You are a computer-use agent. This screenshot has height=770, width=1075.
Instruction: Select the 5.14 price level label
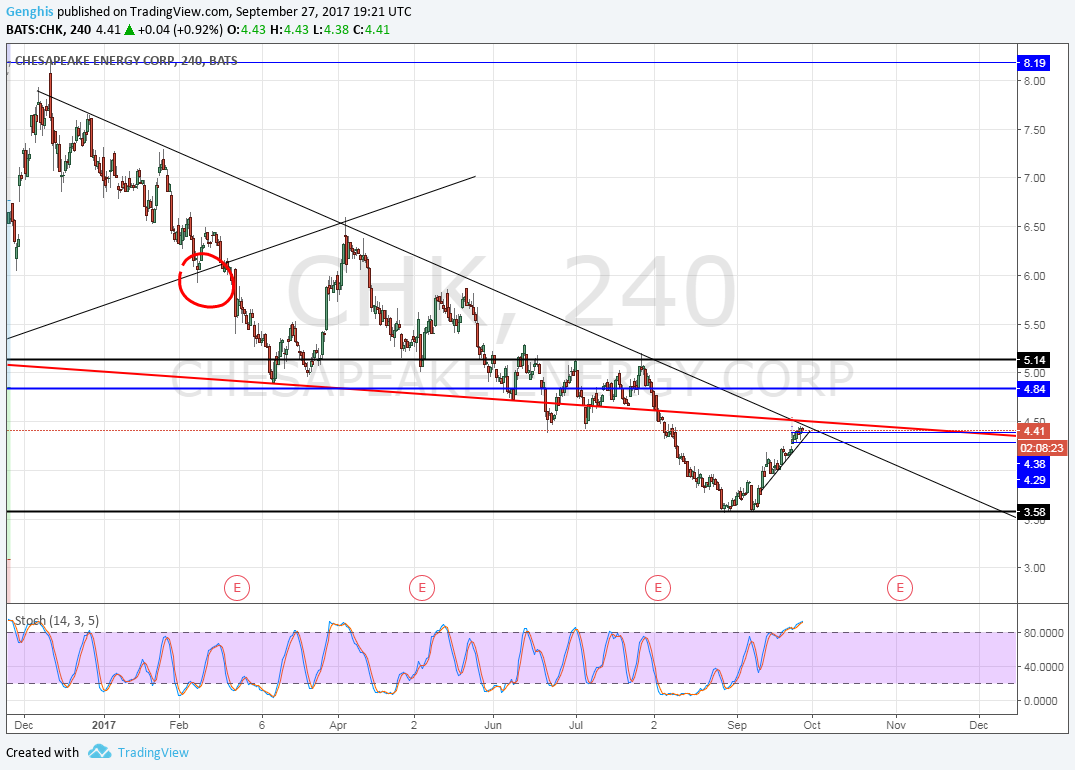[x=1033, y=360]
